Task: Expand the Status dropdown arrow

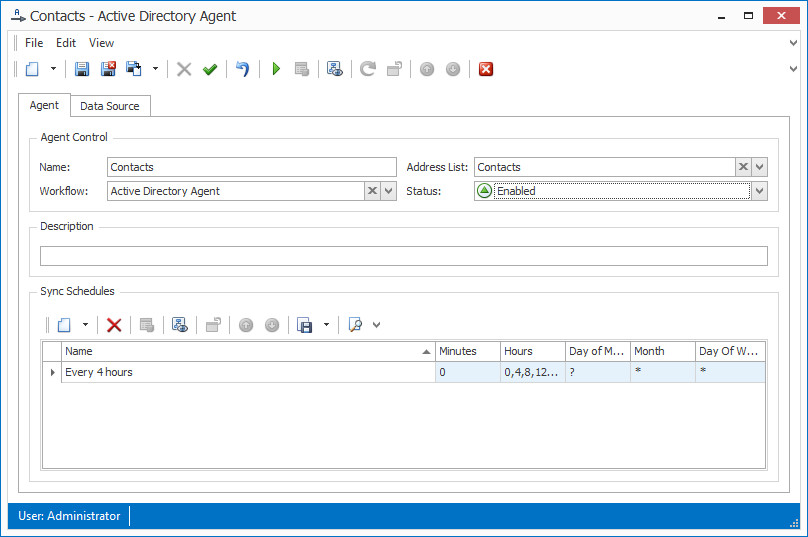Action: tap(760, 191)
